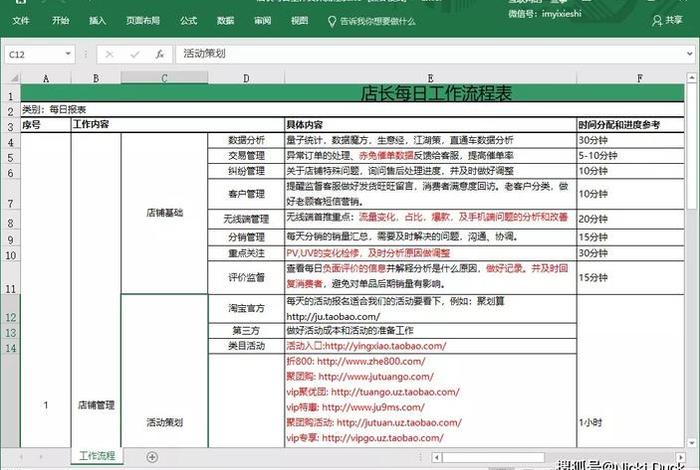The width and height of the screenshot is (700, 470).
Task: Click the confirm entry checkmark icon
Action: point(134,54)
